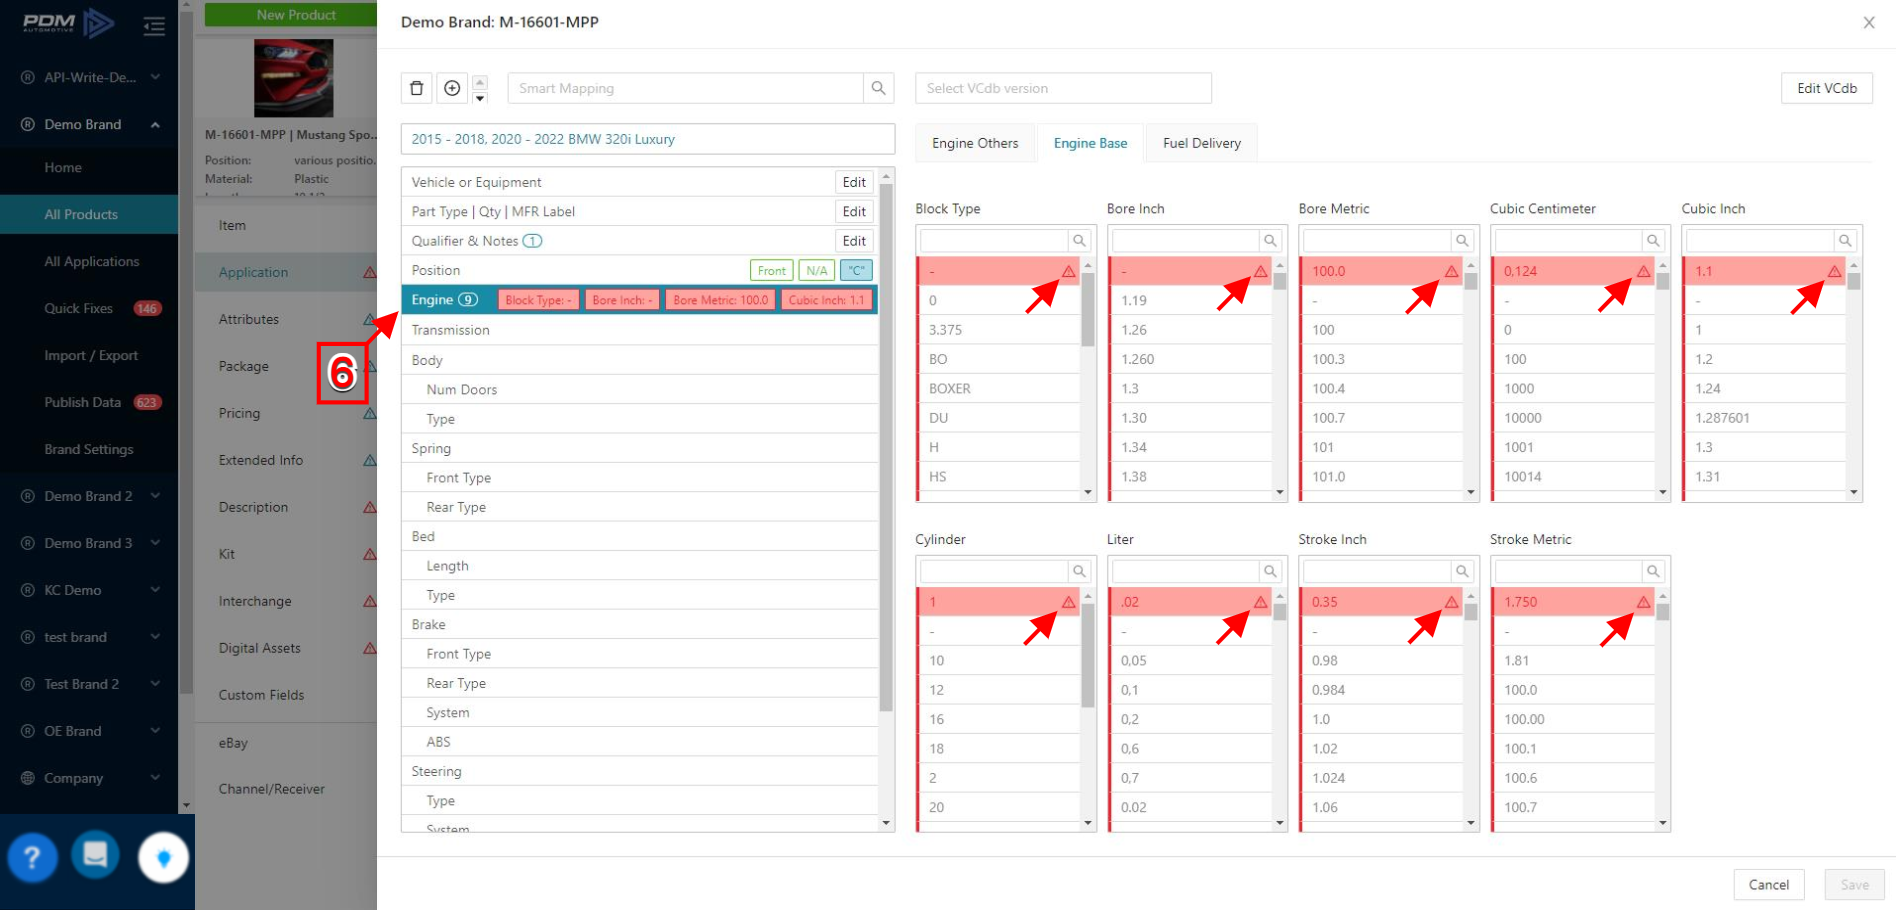This screenshot has width=1896, height=910.
Task: Click search icon in Liter list
Action: (1270, 571)
